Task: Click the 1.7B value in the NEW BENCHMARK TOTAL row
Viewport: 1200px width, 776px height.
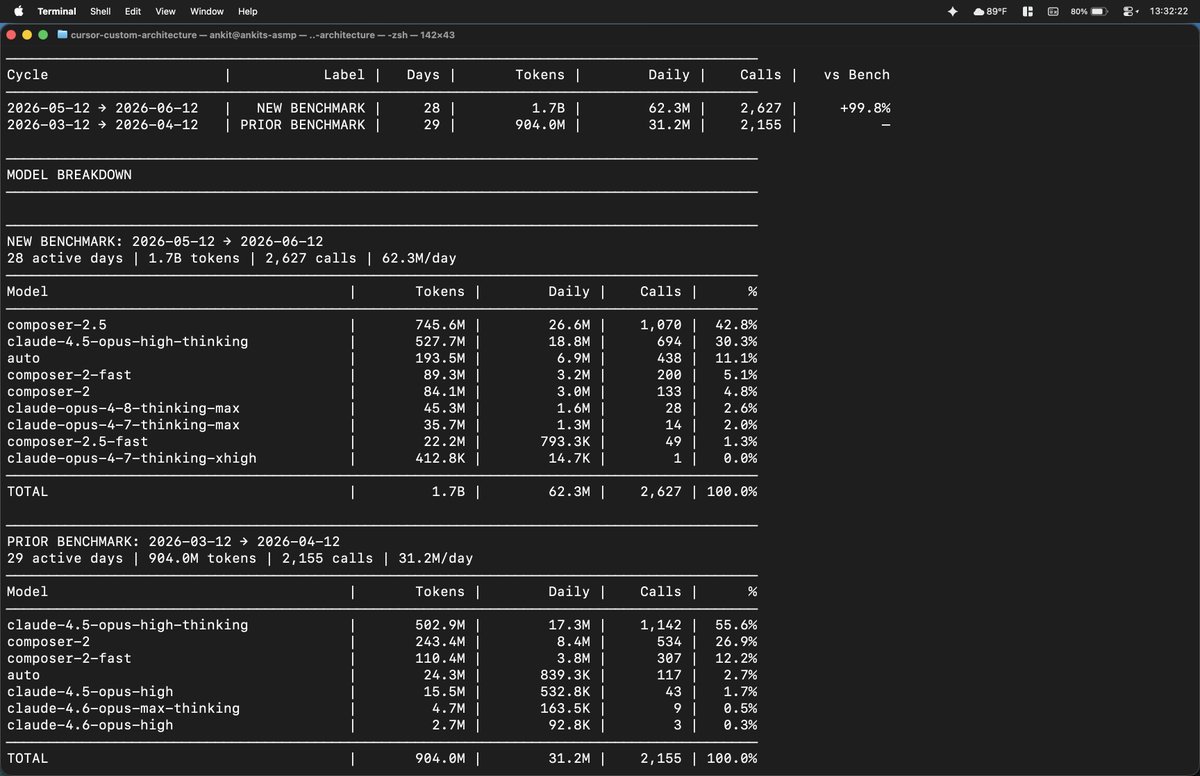Action: [449, 492]
